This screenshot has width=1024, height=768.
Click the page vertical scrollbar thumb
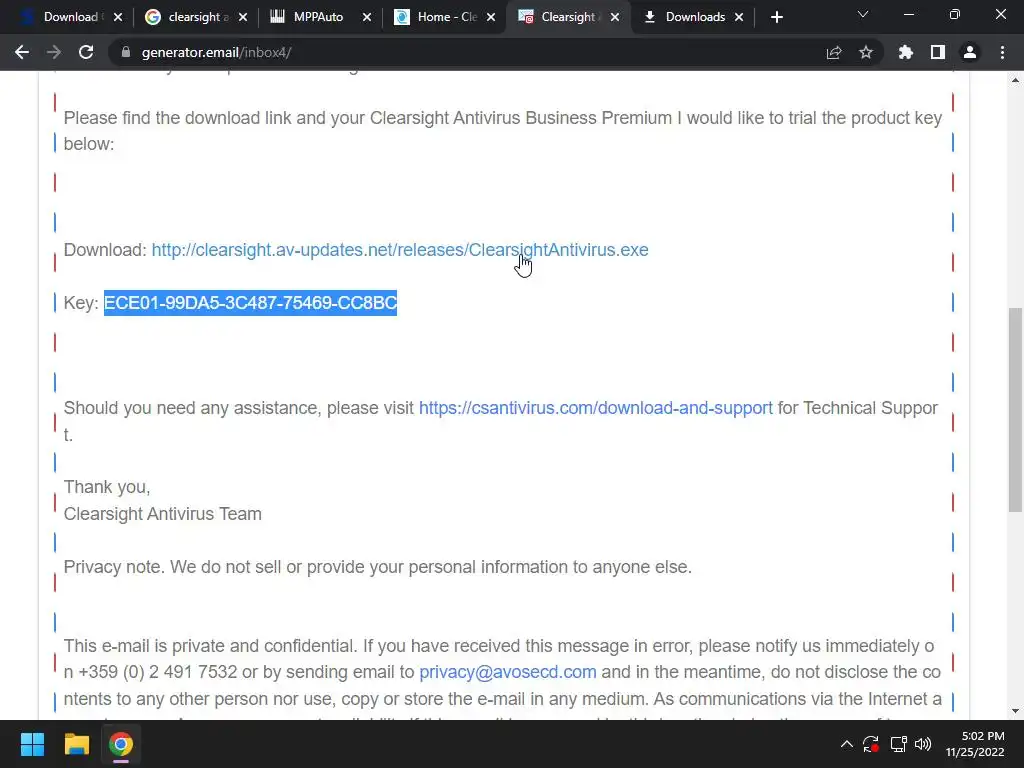point(1015,409)
